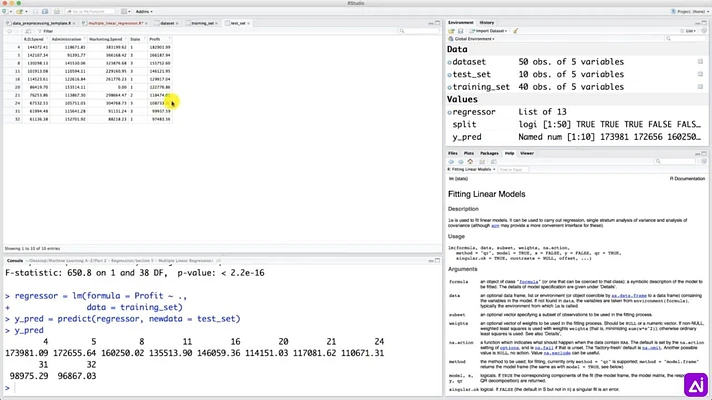The height and width of the screenshot is (400, 712).
Task: Click the Help print icon
Action: [x=482, y=162]
